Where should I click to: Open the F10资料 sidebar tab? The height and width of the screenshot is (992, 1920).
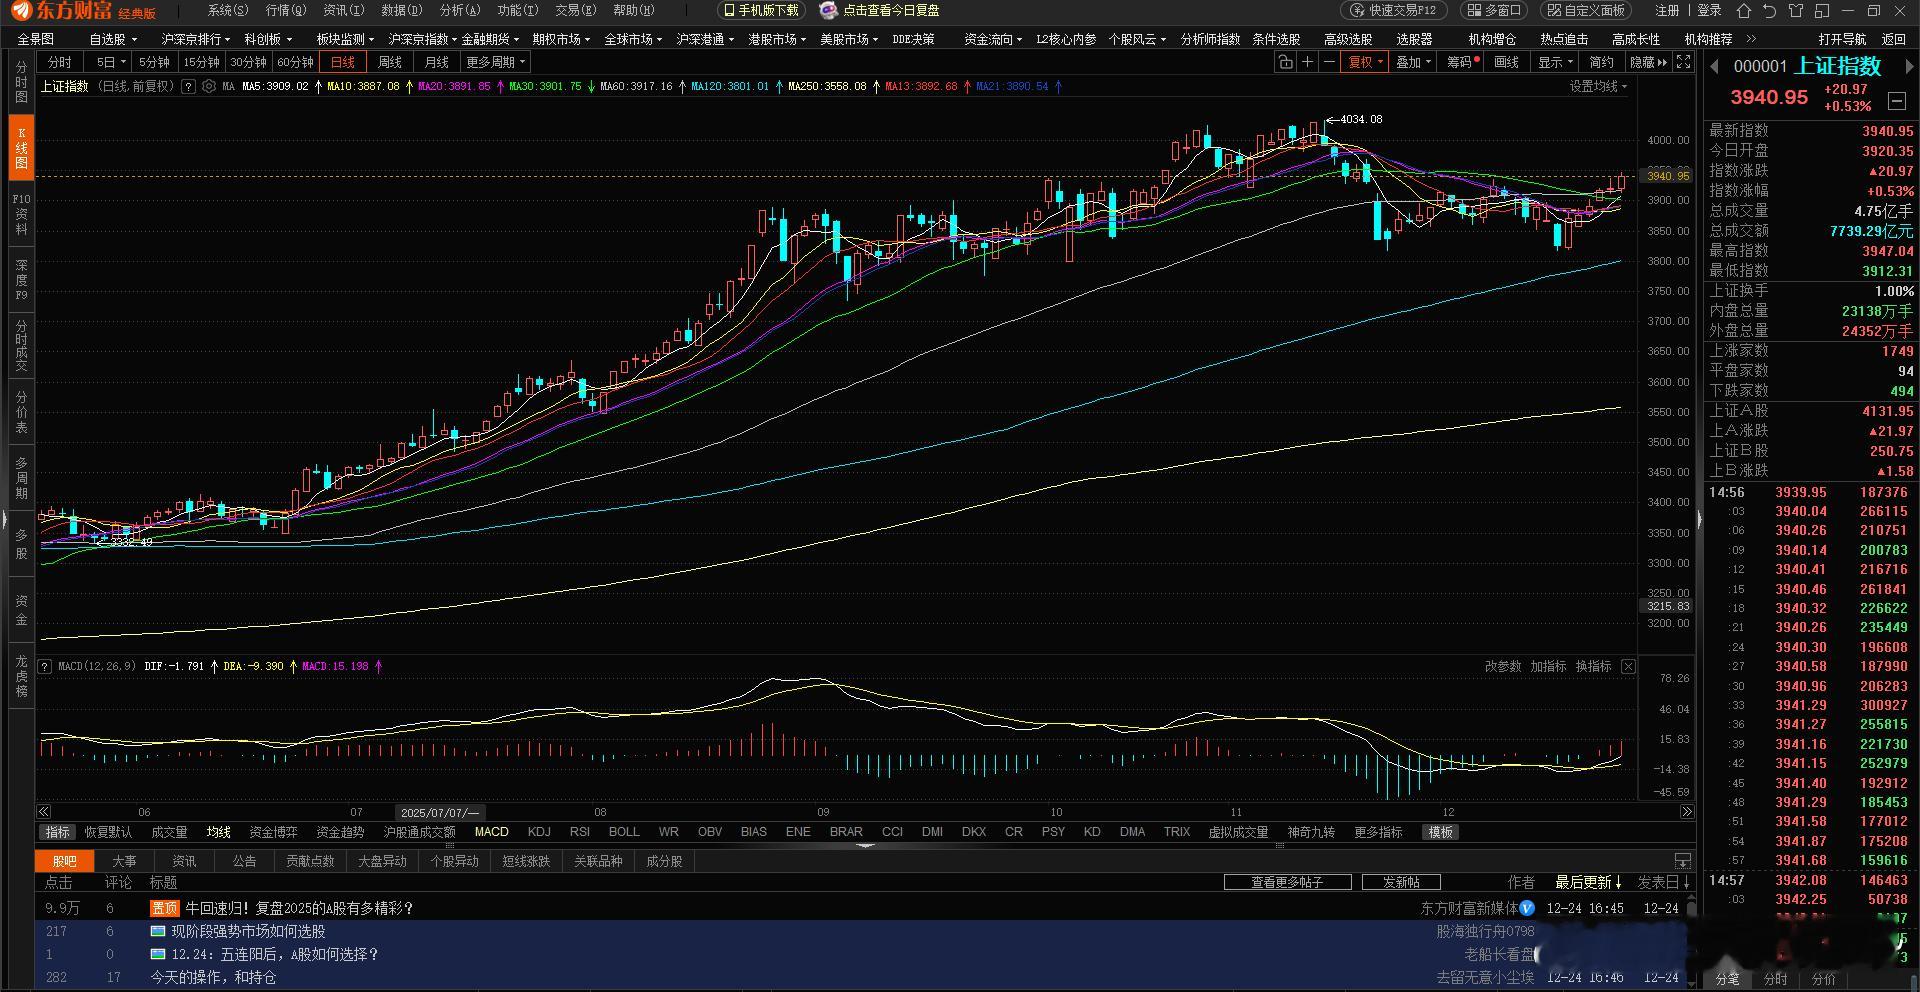pyautogui.click(x=21, y=214)
